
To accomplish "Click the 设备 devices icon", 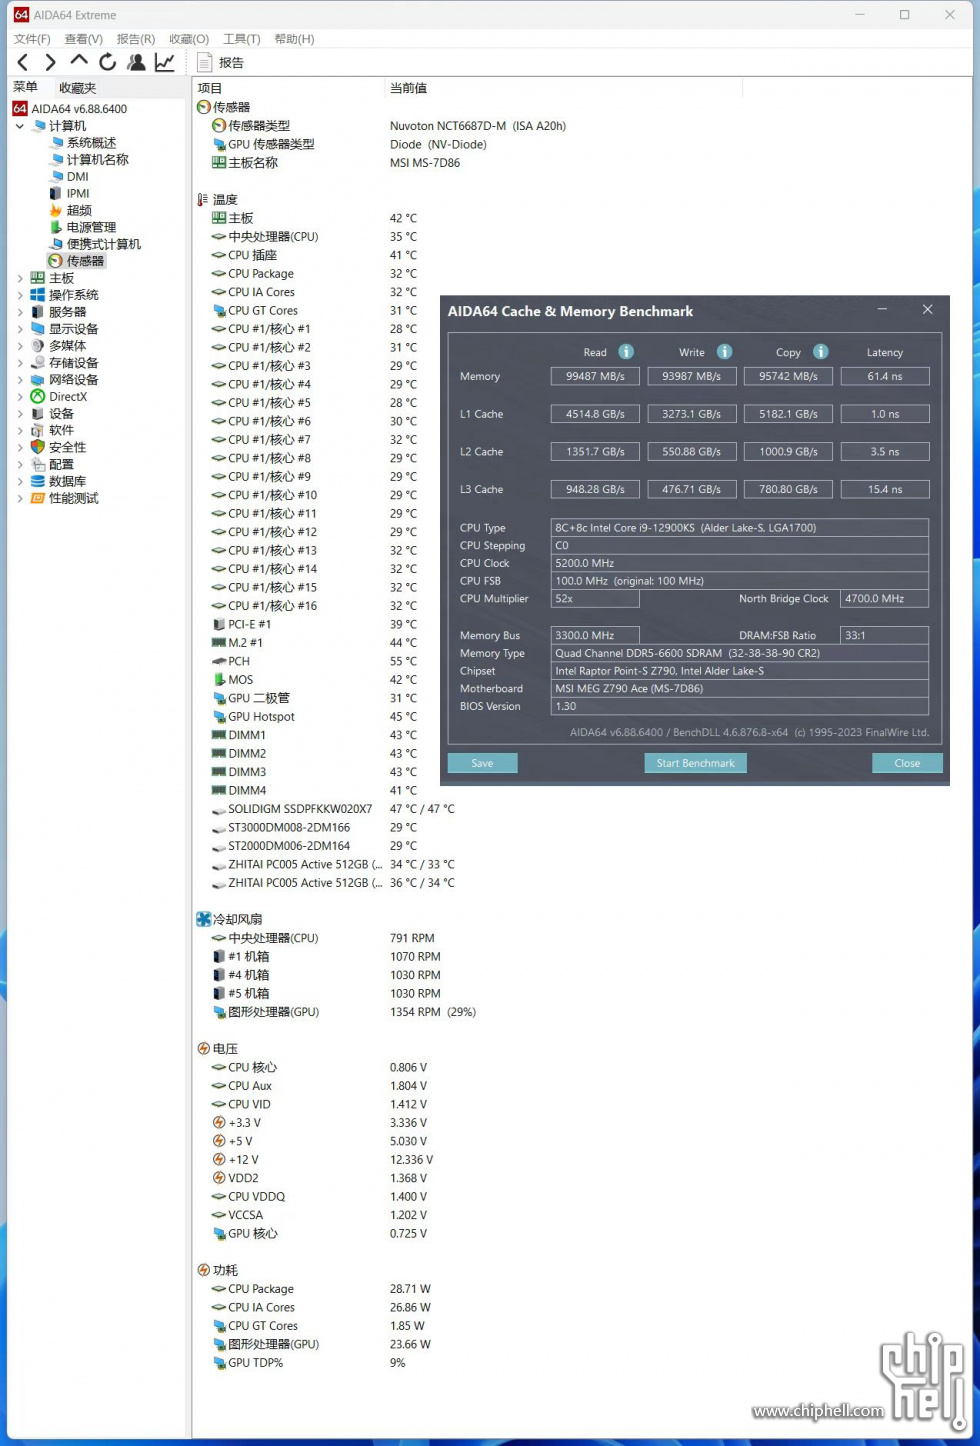I will coord(38,414).
